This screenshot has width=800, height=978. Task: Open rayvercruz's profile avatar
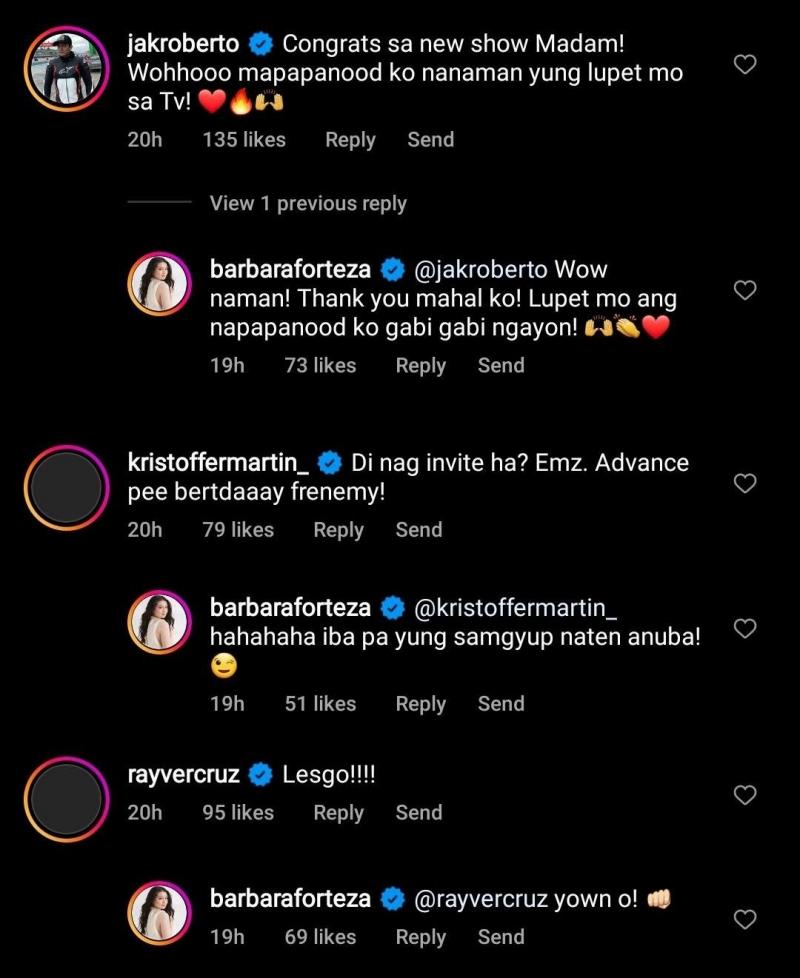pos(65,798)
